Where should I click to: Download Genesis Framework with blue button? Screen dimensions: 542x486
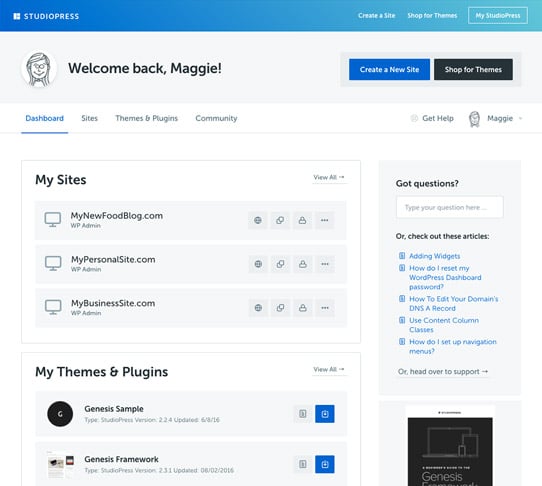coord(325,464)
